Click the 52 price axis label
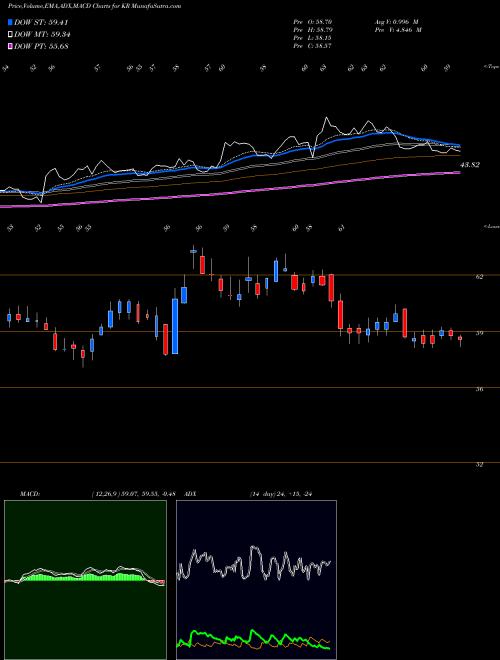500x660 pixels. click(x=479, y=464)
